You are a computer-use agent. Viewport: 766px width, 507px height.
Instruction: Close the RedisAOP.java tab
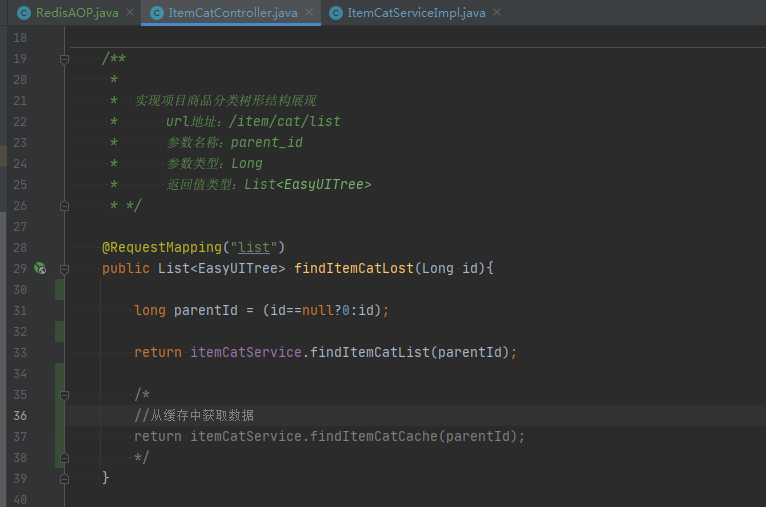[130, 12]
